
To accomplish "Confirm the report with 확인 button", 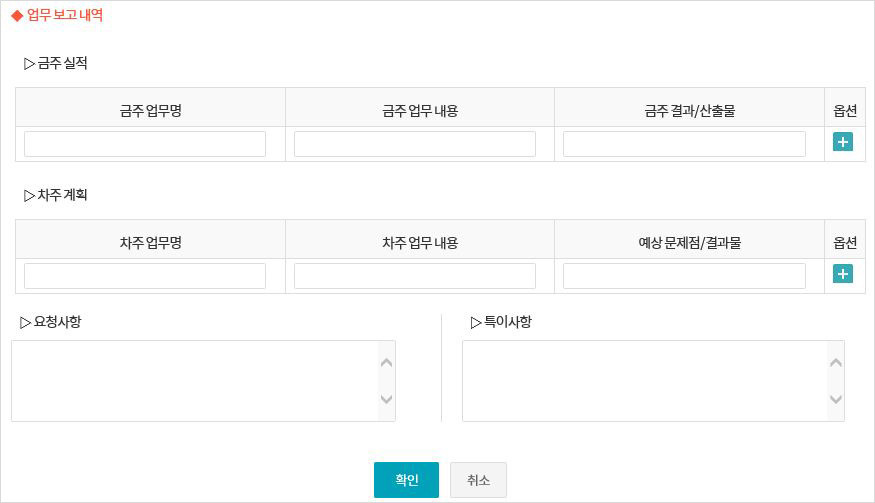I will pos(406,480).
